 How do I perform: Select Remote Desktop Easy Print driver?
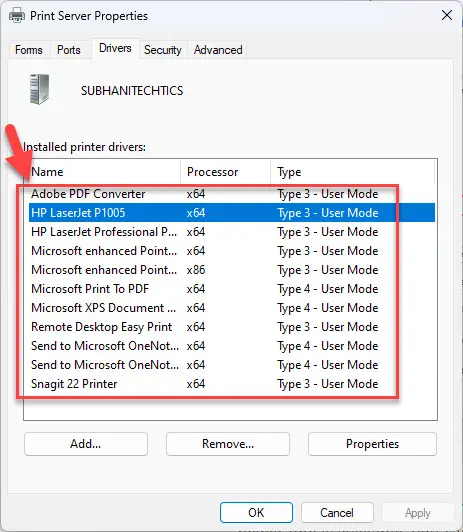coord(232,327)
